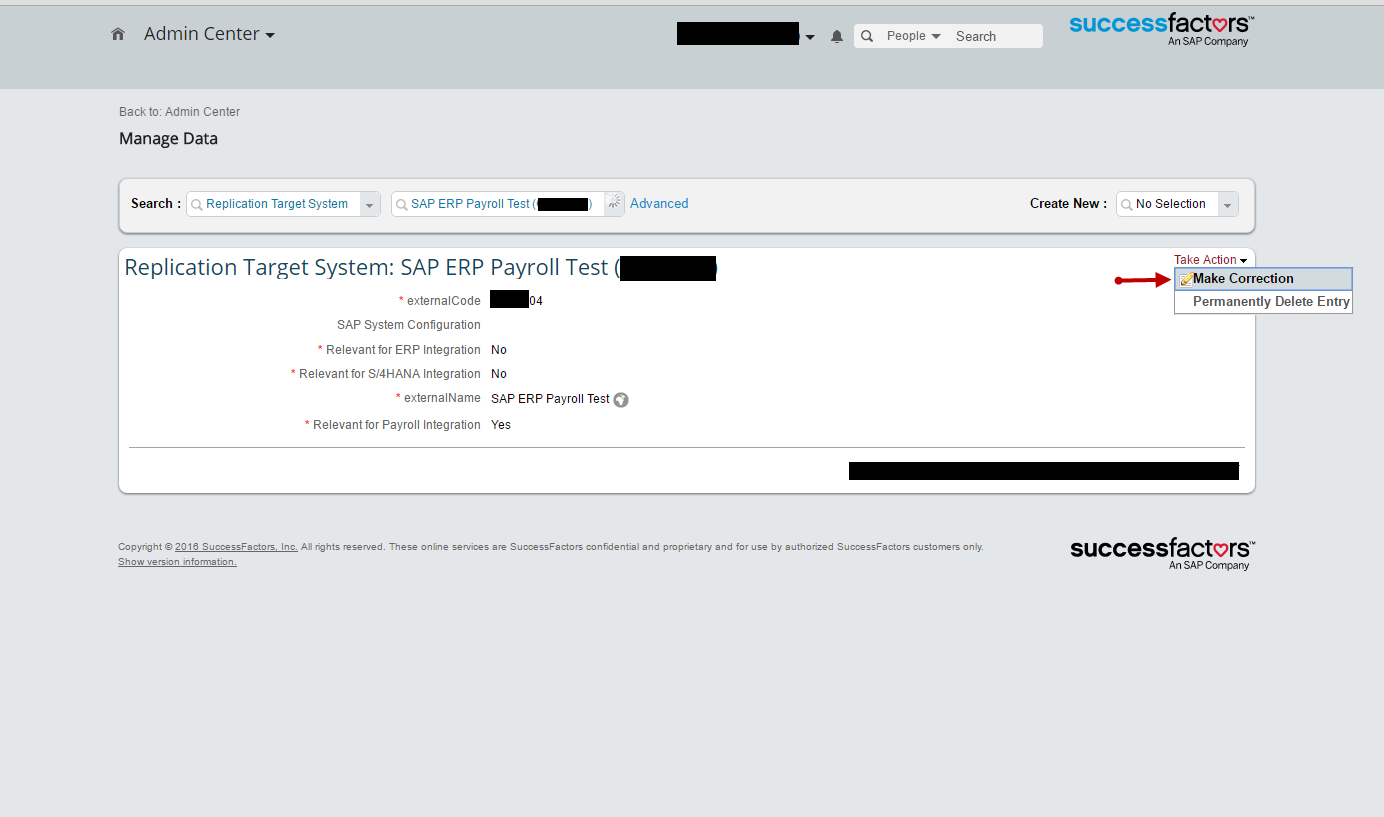This screenshot has width=1384, height=817.
Task: Click the globe icon beside externalName
Action: pos(621,400)
